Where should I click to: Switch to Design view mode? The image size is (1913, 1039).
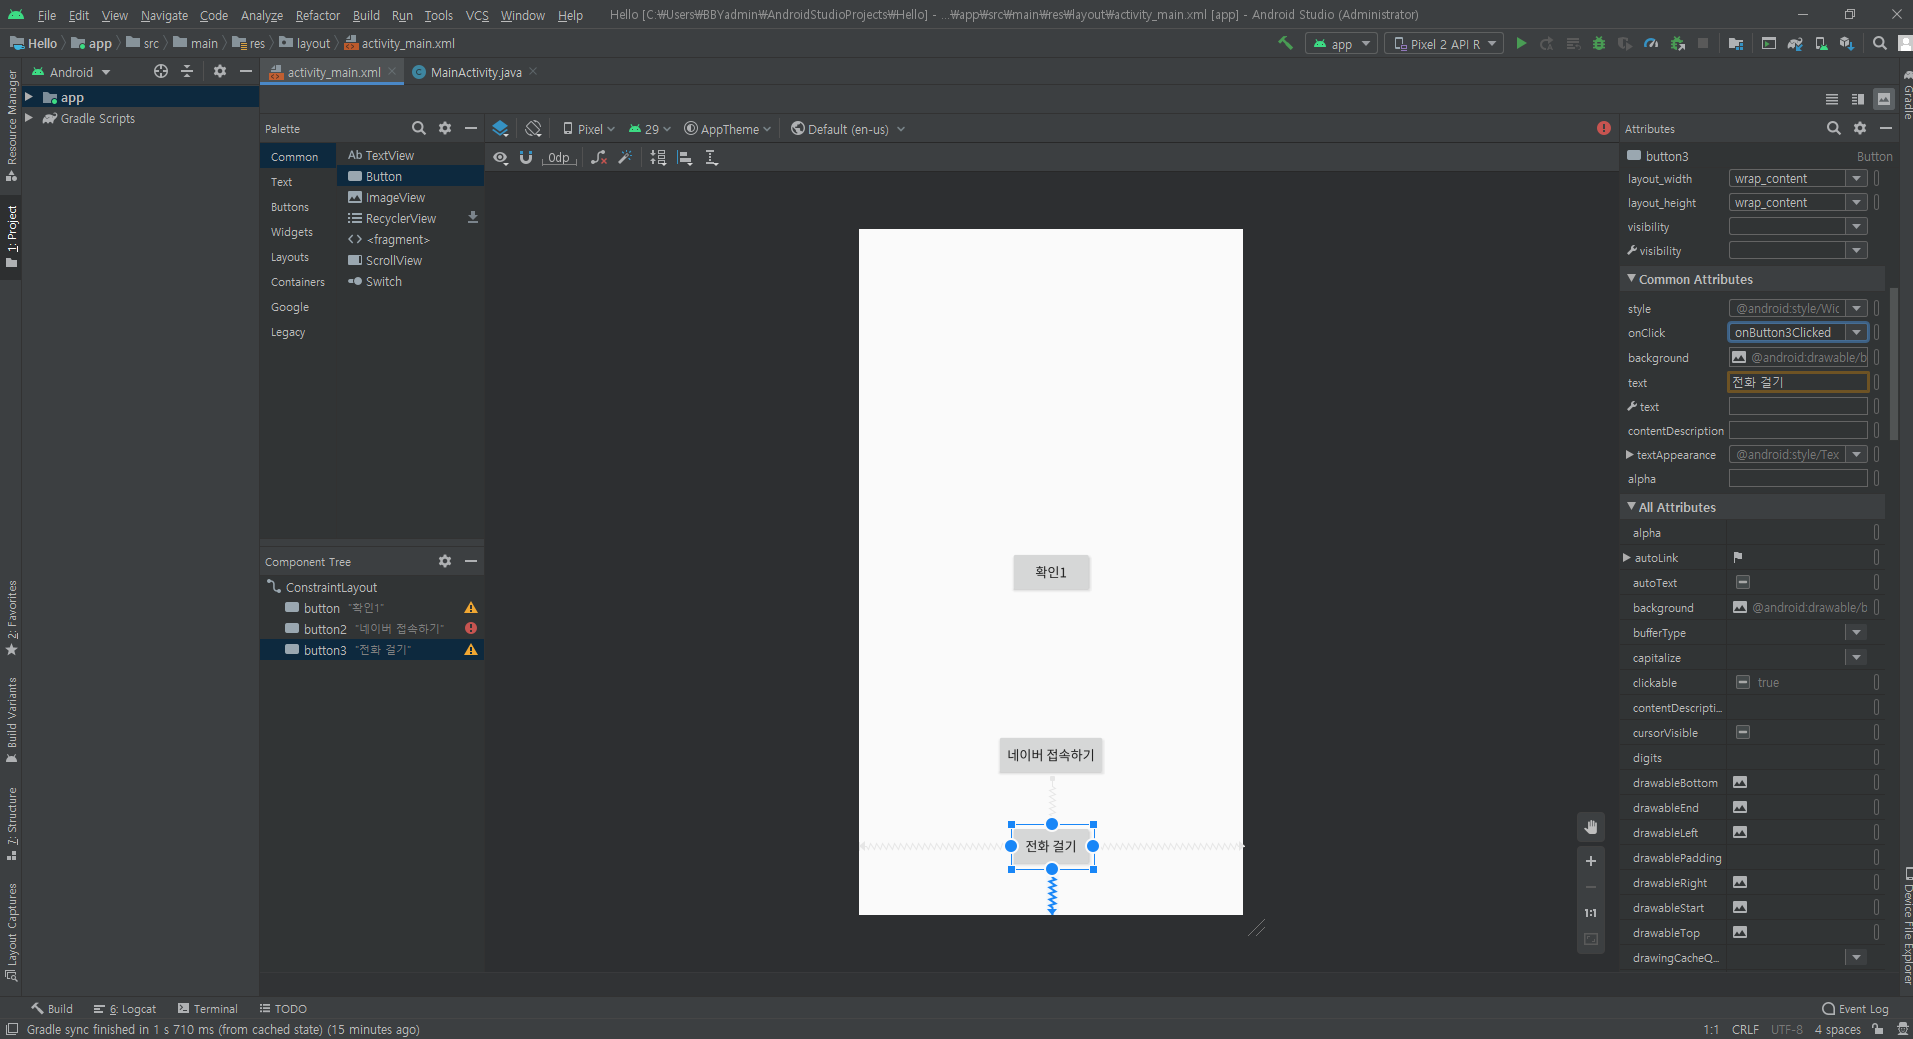[x=1884, y=99]
